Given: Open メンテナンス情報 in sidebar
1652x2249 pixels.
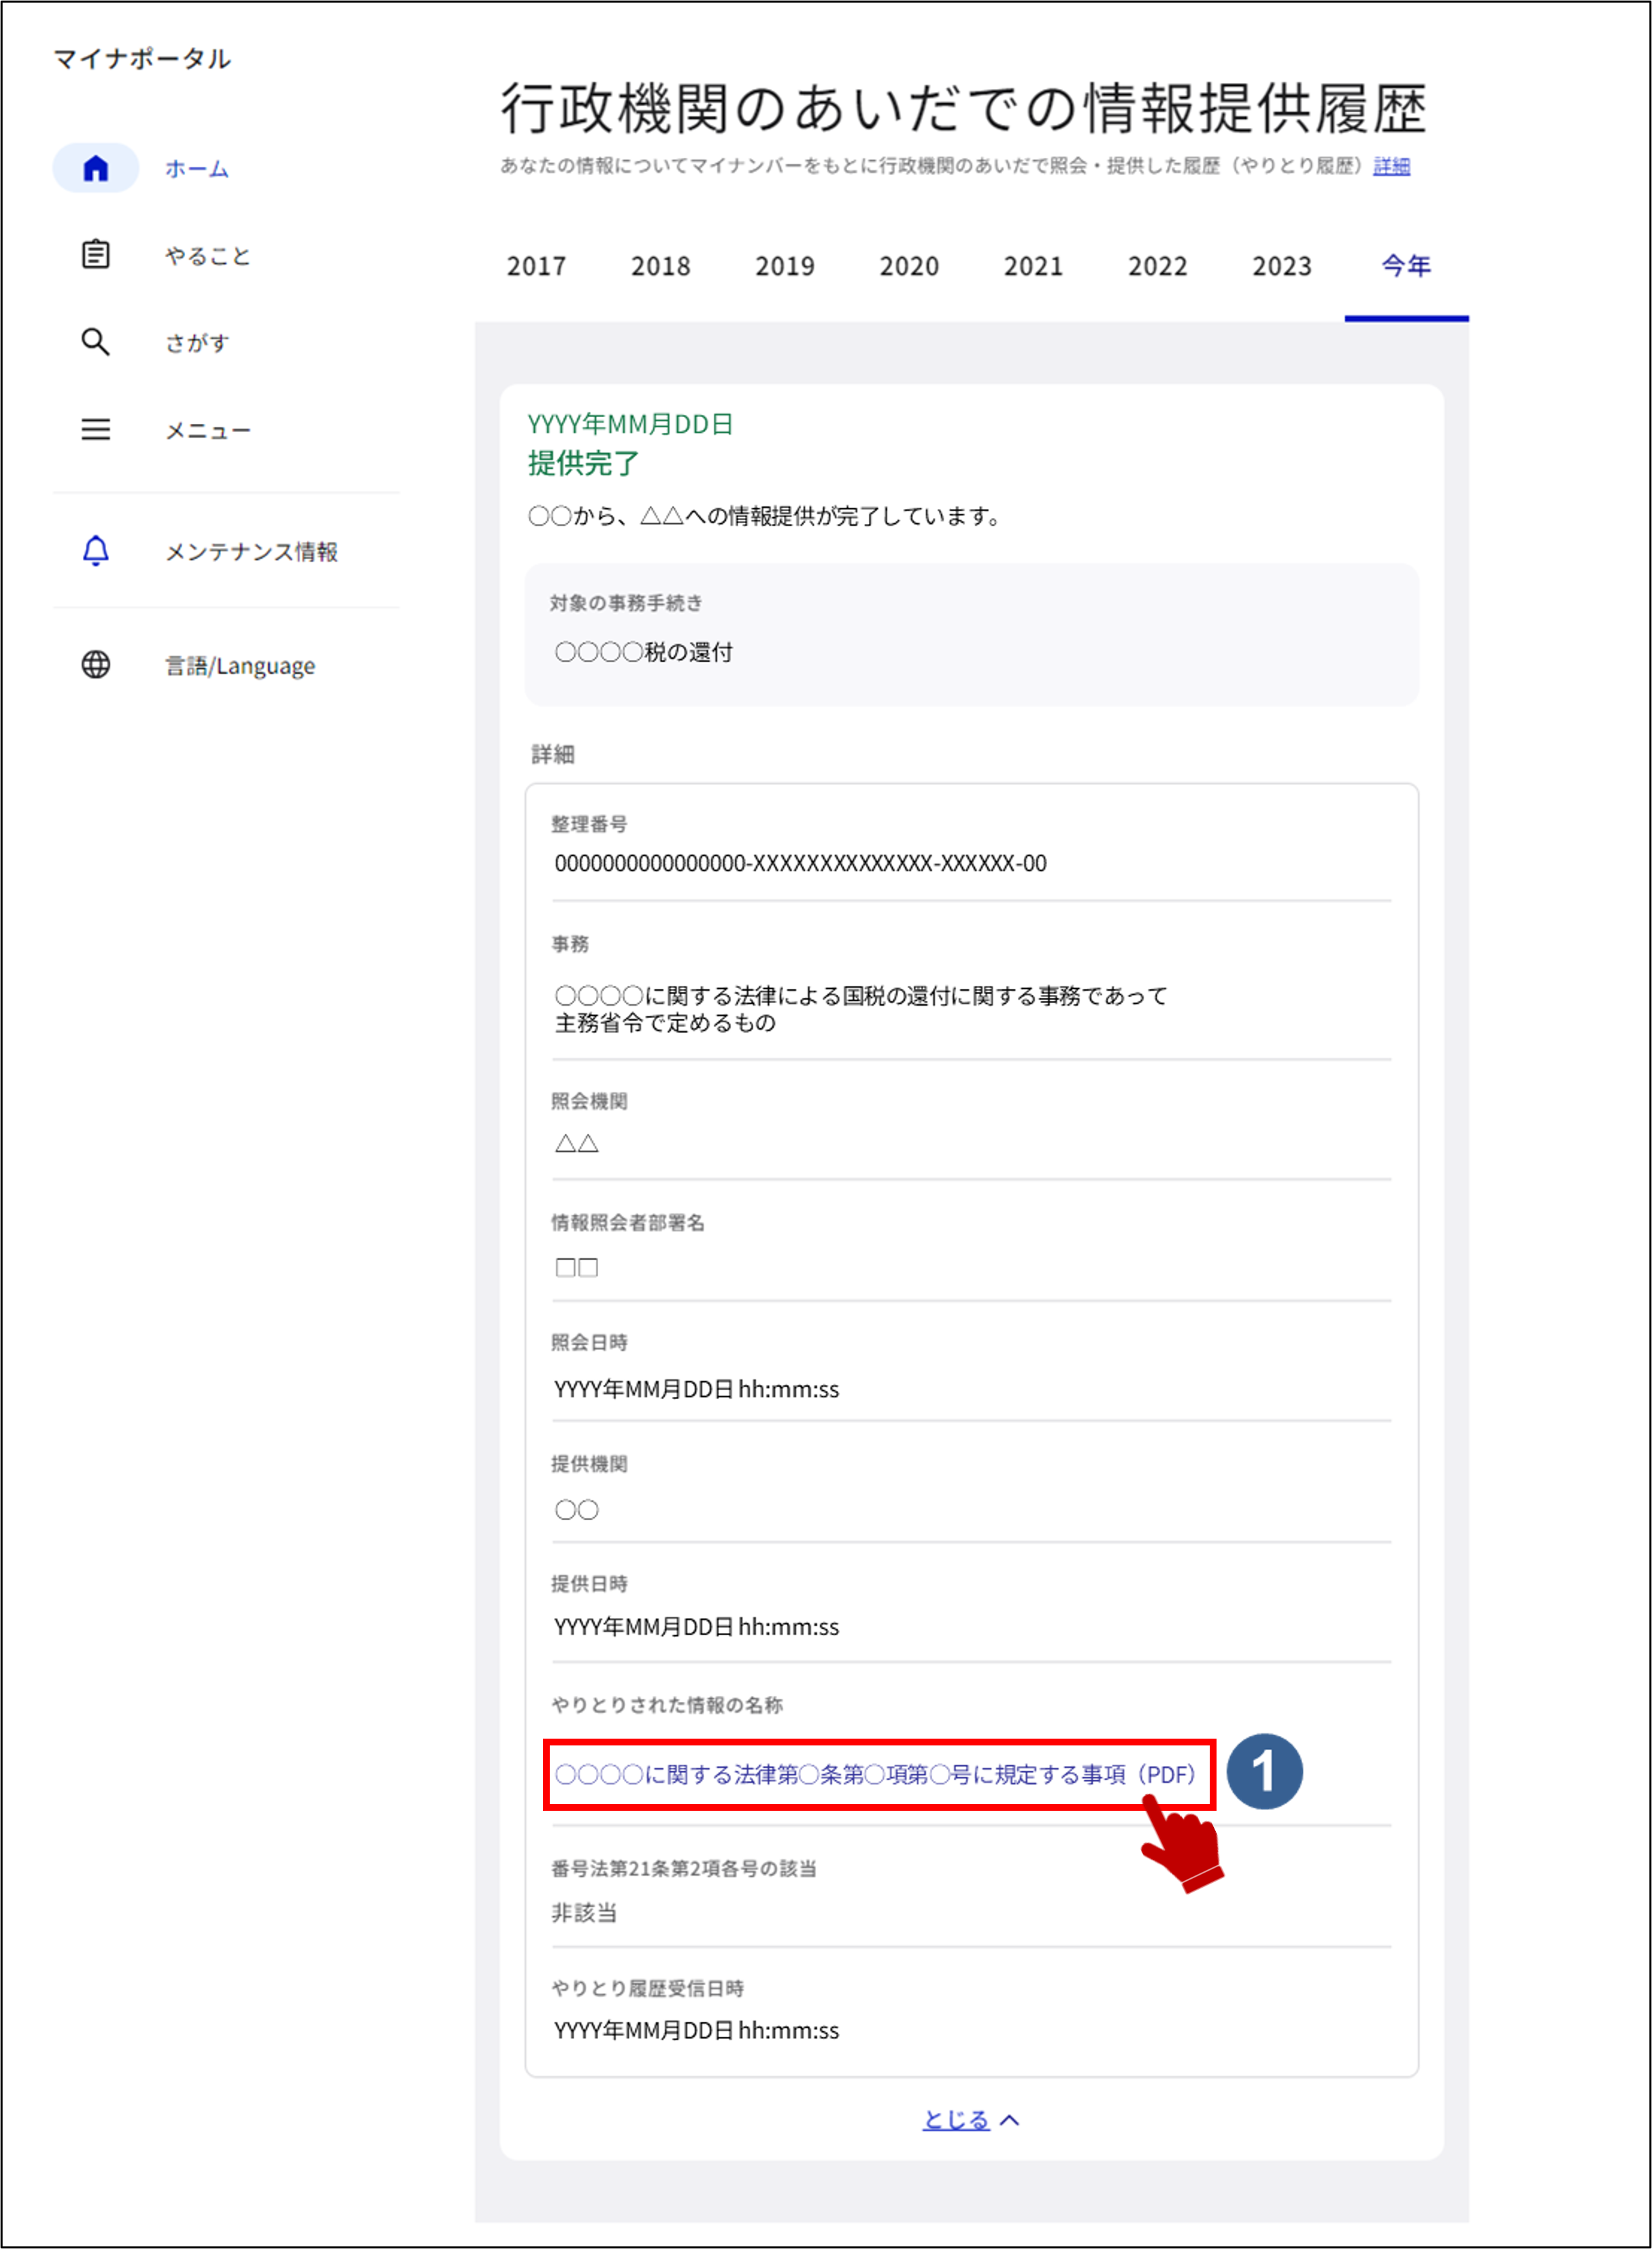Looking at the screenshot, I should pos(251,552).
